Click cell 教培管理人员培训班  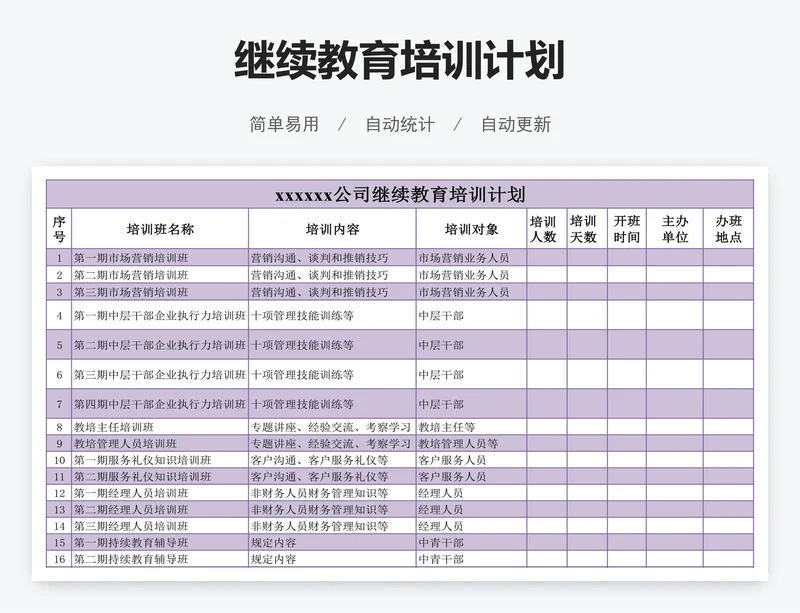160,444
